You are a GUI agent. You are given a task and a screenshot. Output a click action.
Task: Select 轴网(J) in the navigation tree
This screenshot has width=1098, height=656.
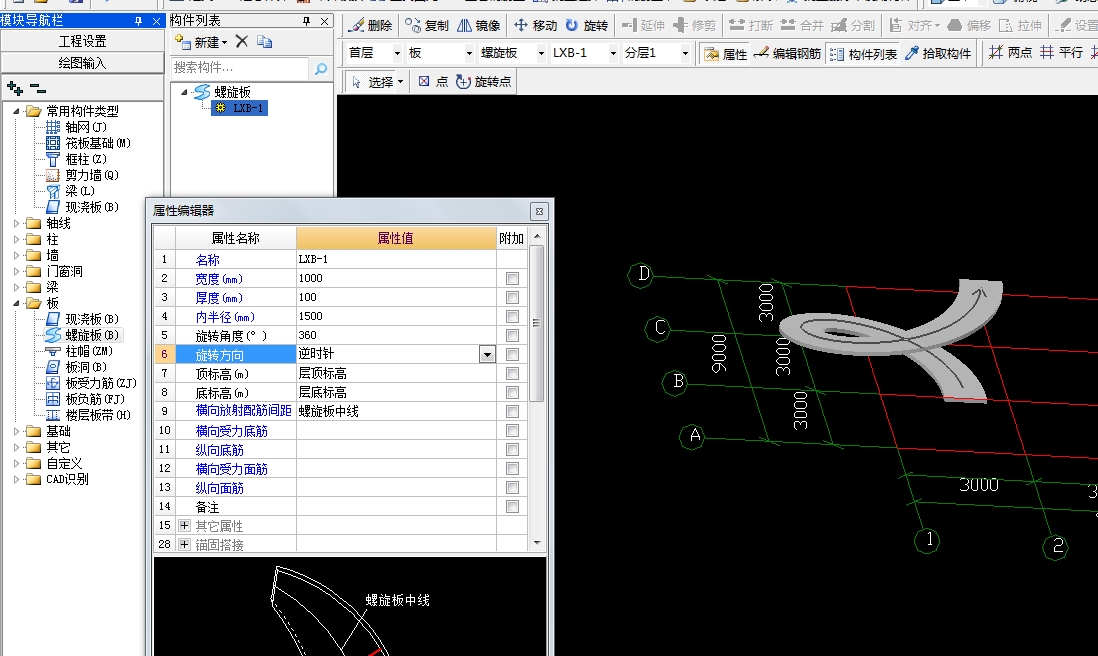(x=76, y=127)
